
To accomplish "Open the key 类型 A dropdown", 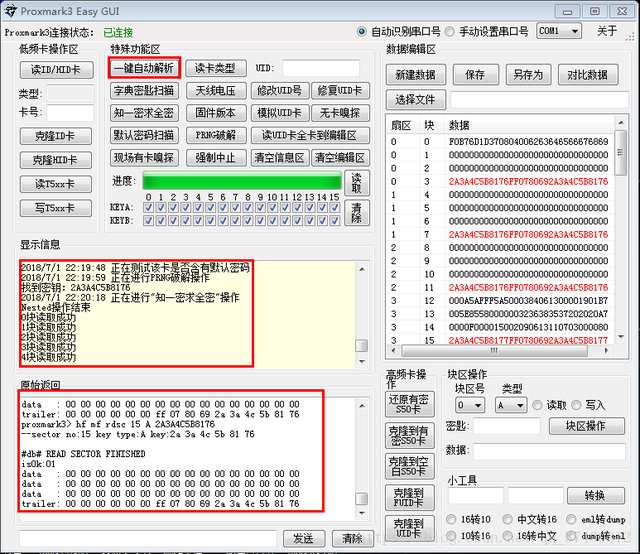I will (x=511, y=405).
